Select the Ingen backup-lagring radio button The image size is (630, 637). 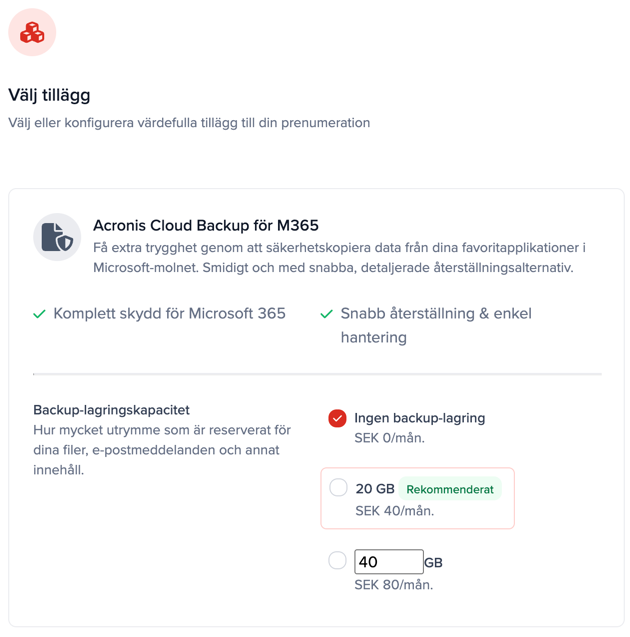338,418
